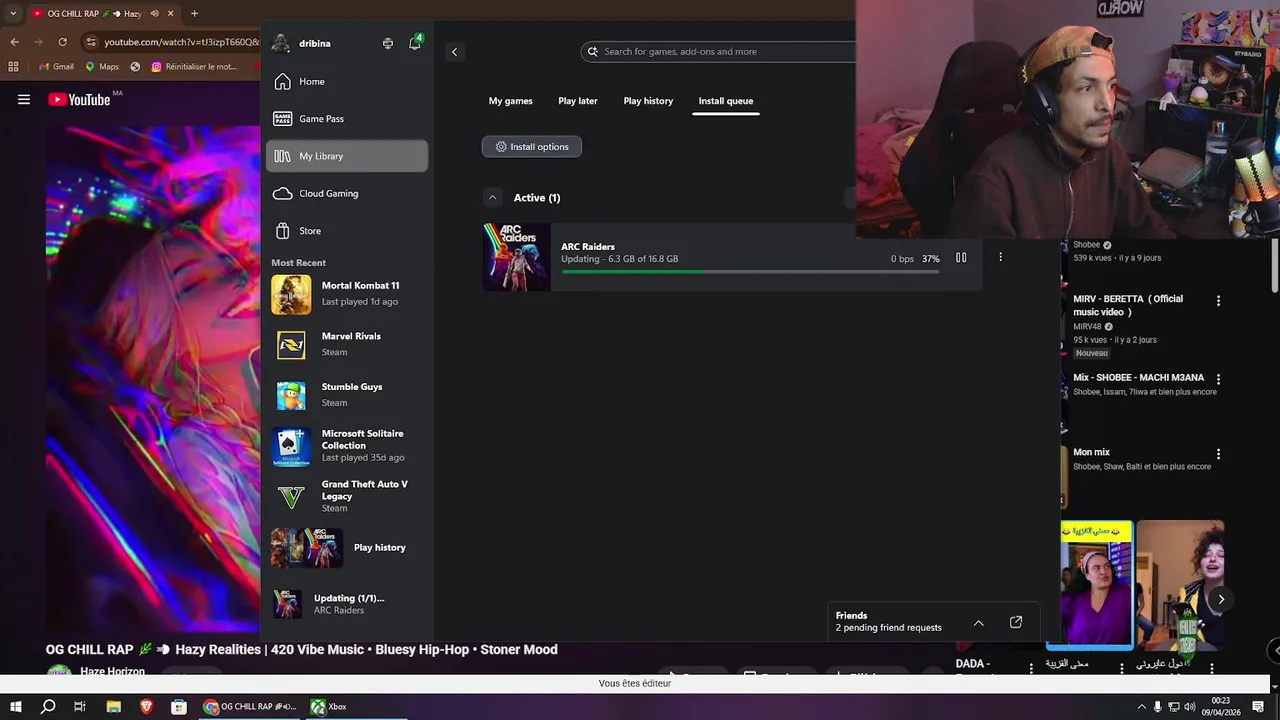
Task: Switch to Play later tab
Action: click(578, 101)
